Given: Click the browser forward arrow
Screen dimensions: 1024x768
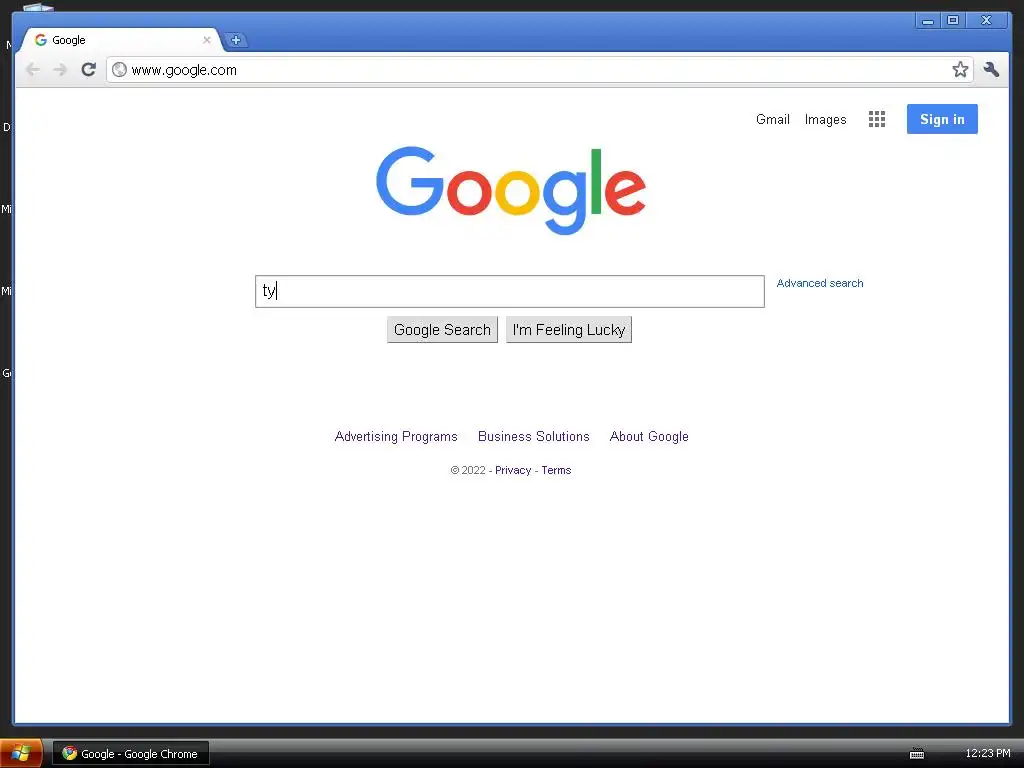Looking at the screenshot, I should coord(60,70).
